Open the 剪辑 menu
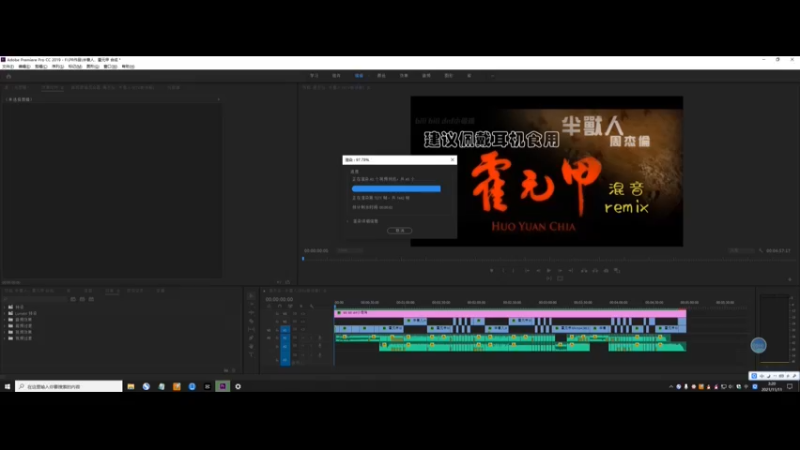Image resolution: width=800 pixels, height=450 pixels. click(x=41, y=66)
